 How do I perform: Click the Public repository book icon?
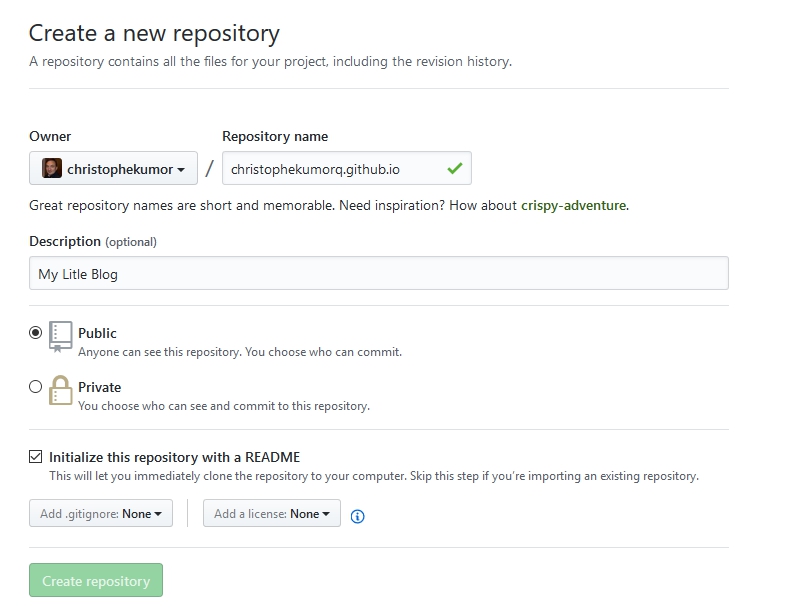coord(60,336)
